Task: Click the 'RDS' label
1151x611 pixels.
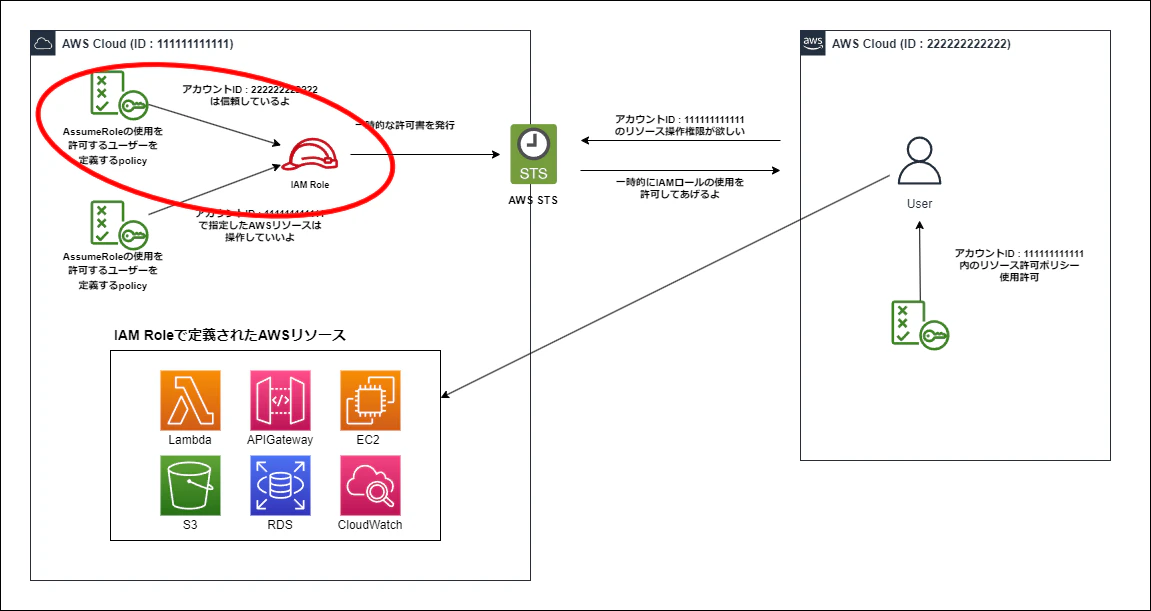Action: pyautogui.click(x=280, y=526)
